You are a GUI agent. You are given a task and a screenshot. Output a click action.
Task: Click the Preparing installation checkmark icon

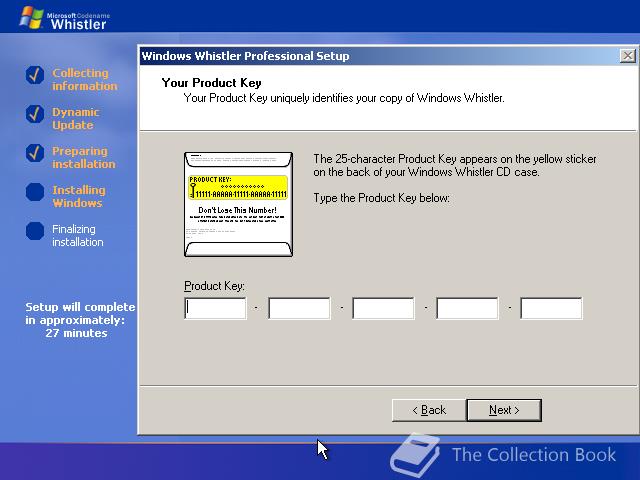pyautogui.click(x=35, y=153)
